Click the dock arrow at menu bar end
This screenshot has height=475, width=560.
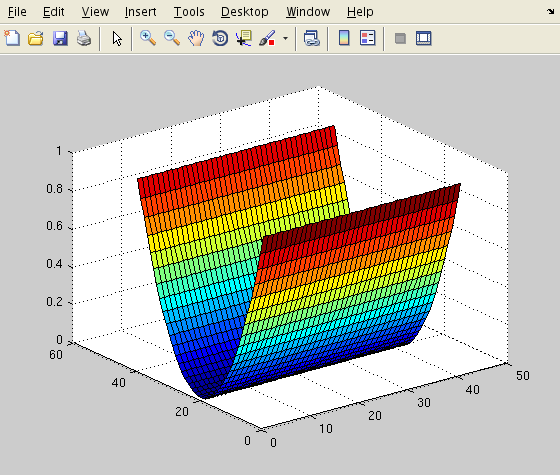550,12
